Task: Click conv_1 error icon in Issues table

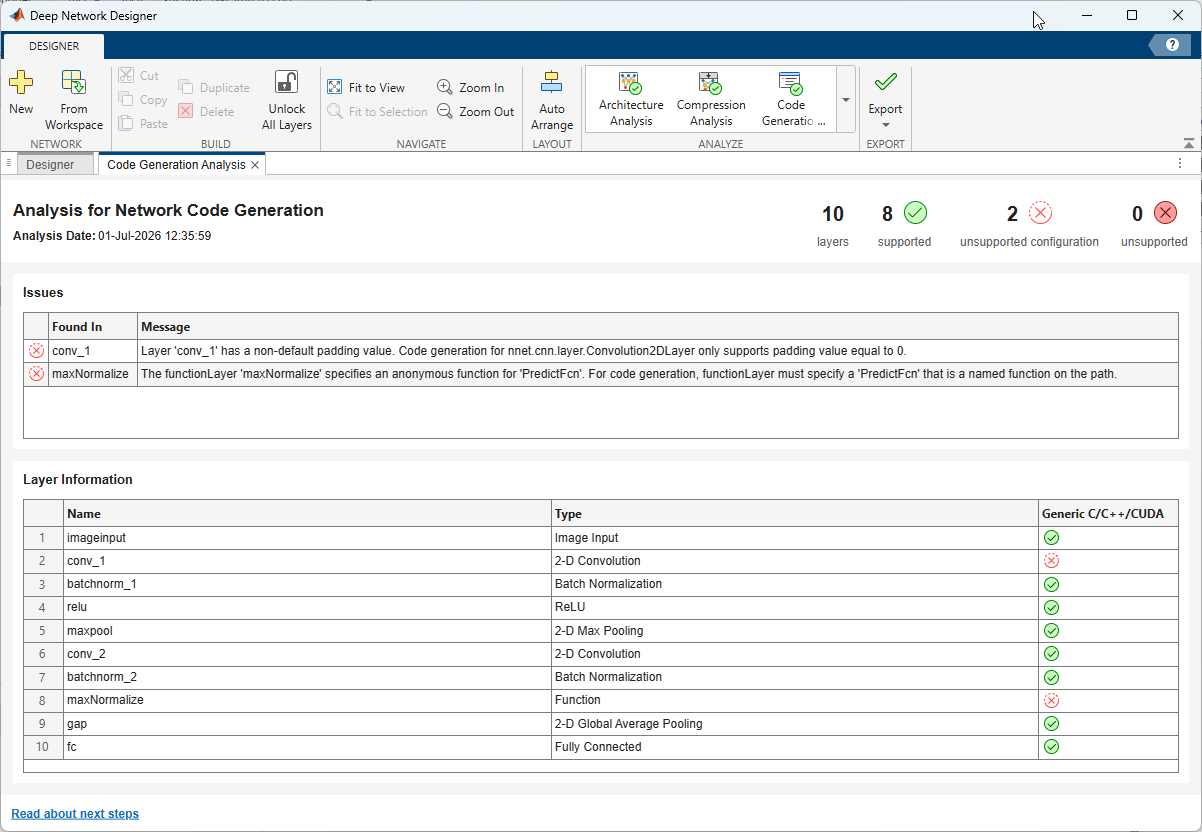Action: (x=36, y=350)
